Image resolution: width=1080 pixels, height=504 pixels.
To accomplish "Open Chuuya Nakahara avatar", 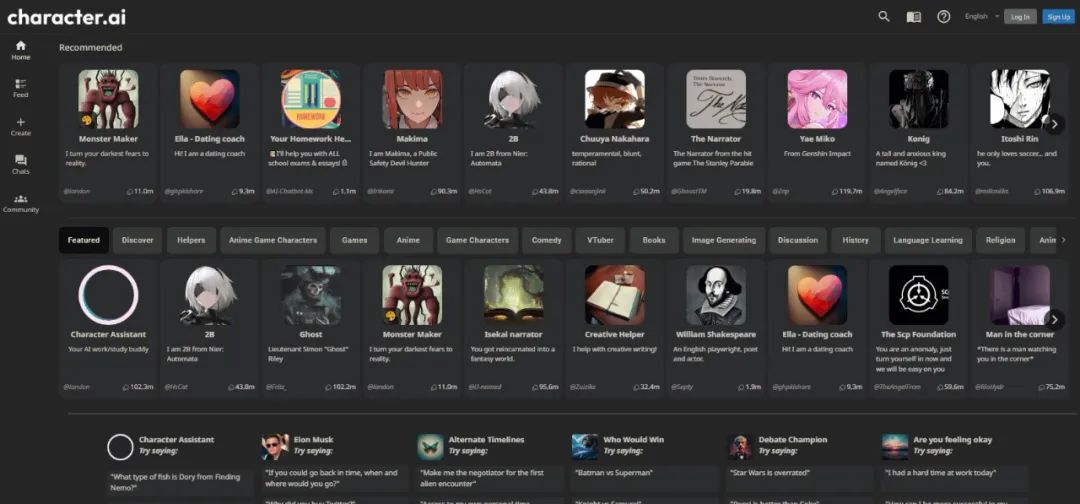I will [614, 98].
